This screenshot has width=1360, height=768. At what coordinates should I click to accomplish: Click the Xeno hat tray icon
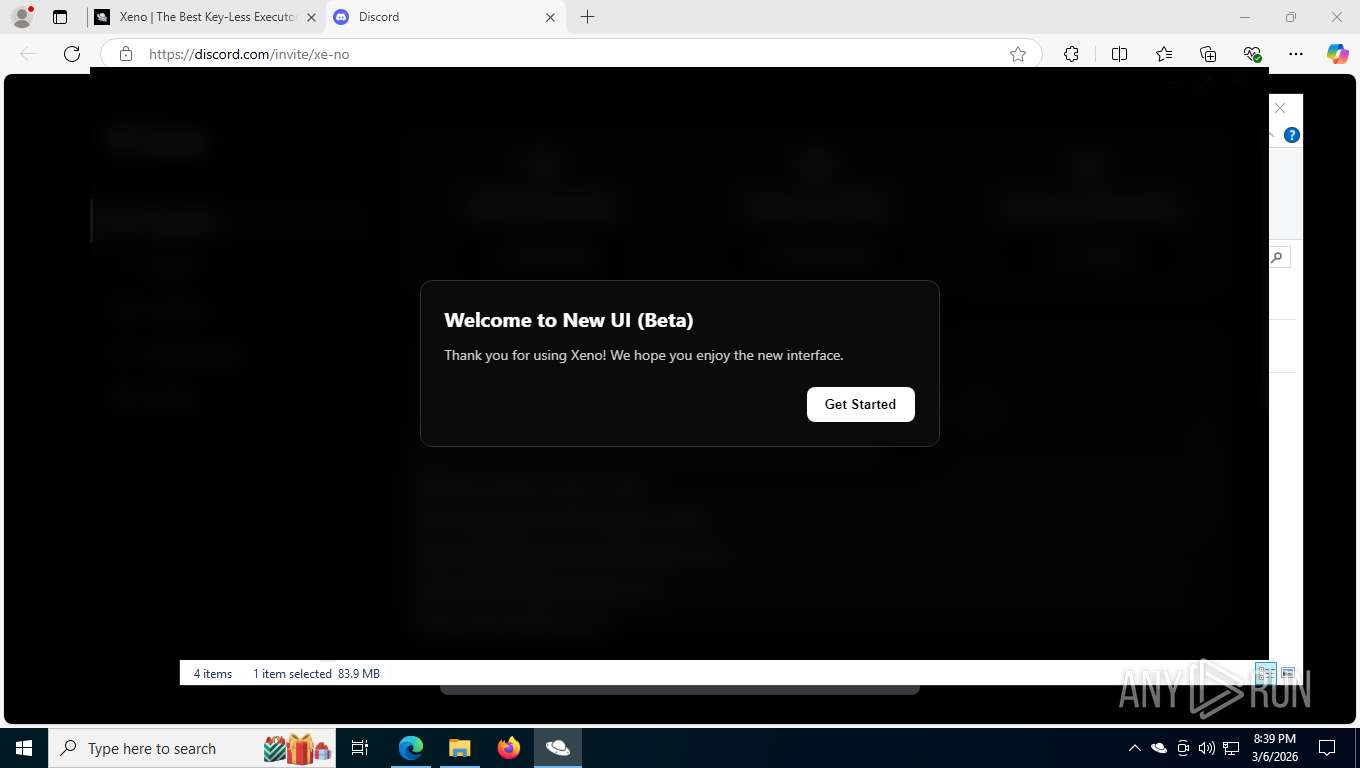[1159, 748]
